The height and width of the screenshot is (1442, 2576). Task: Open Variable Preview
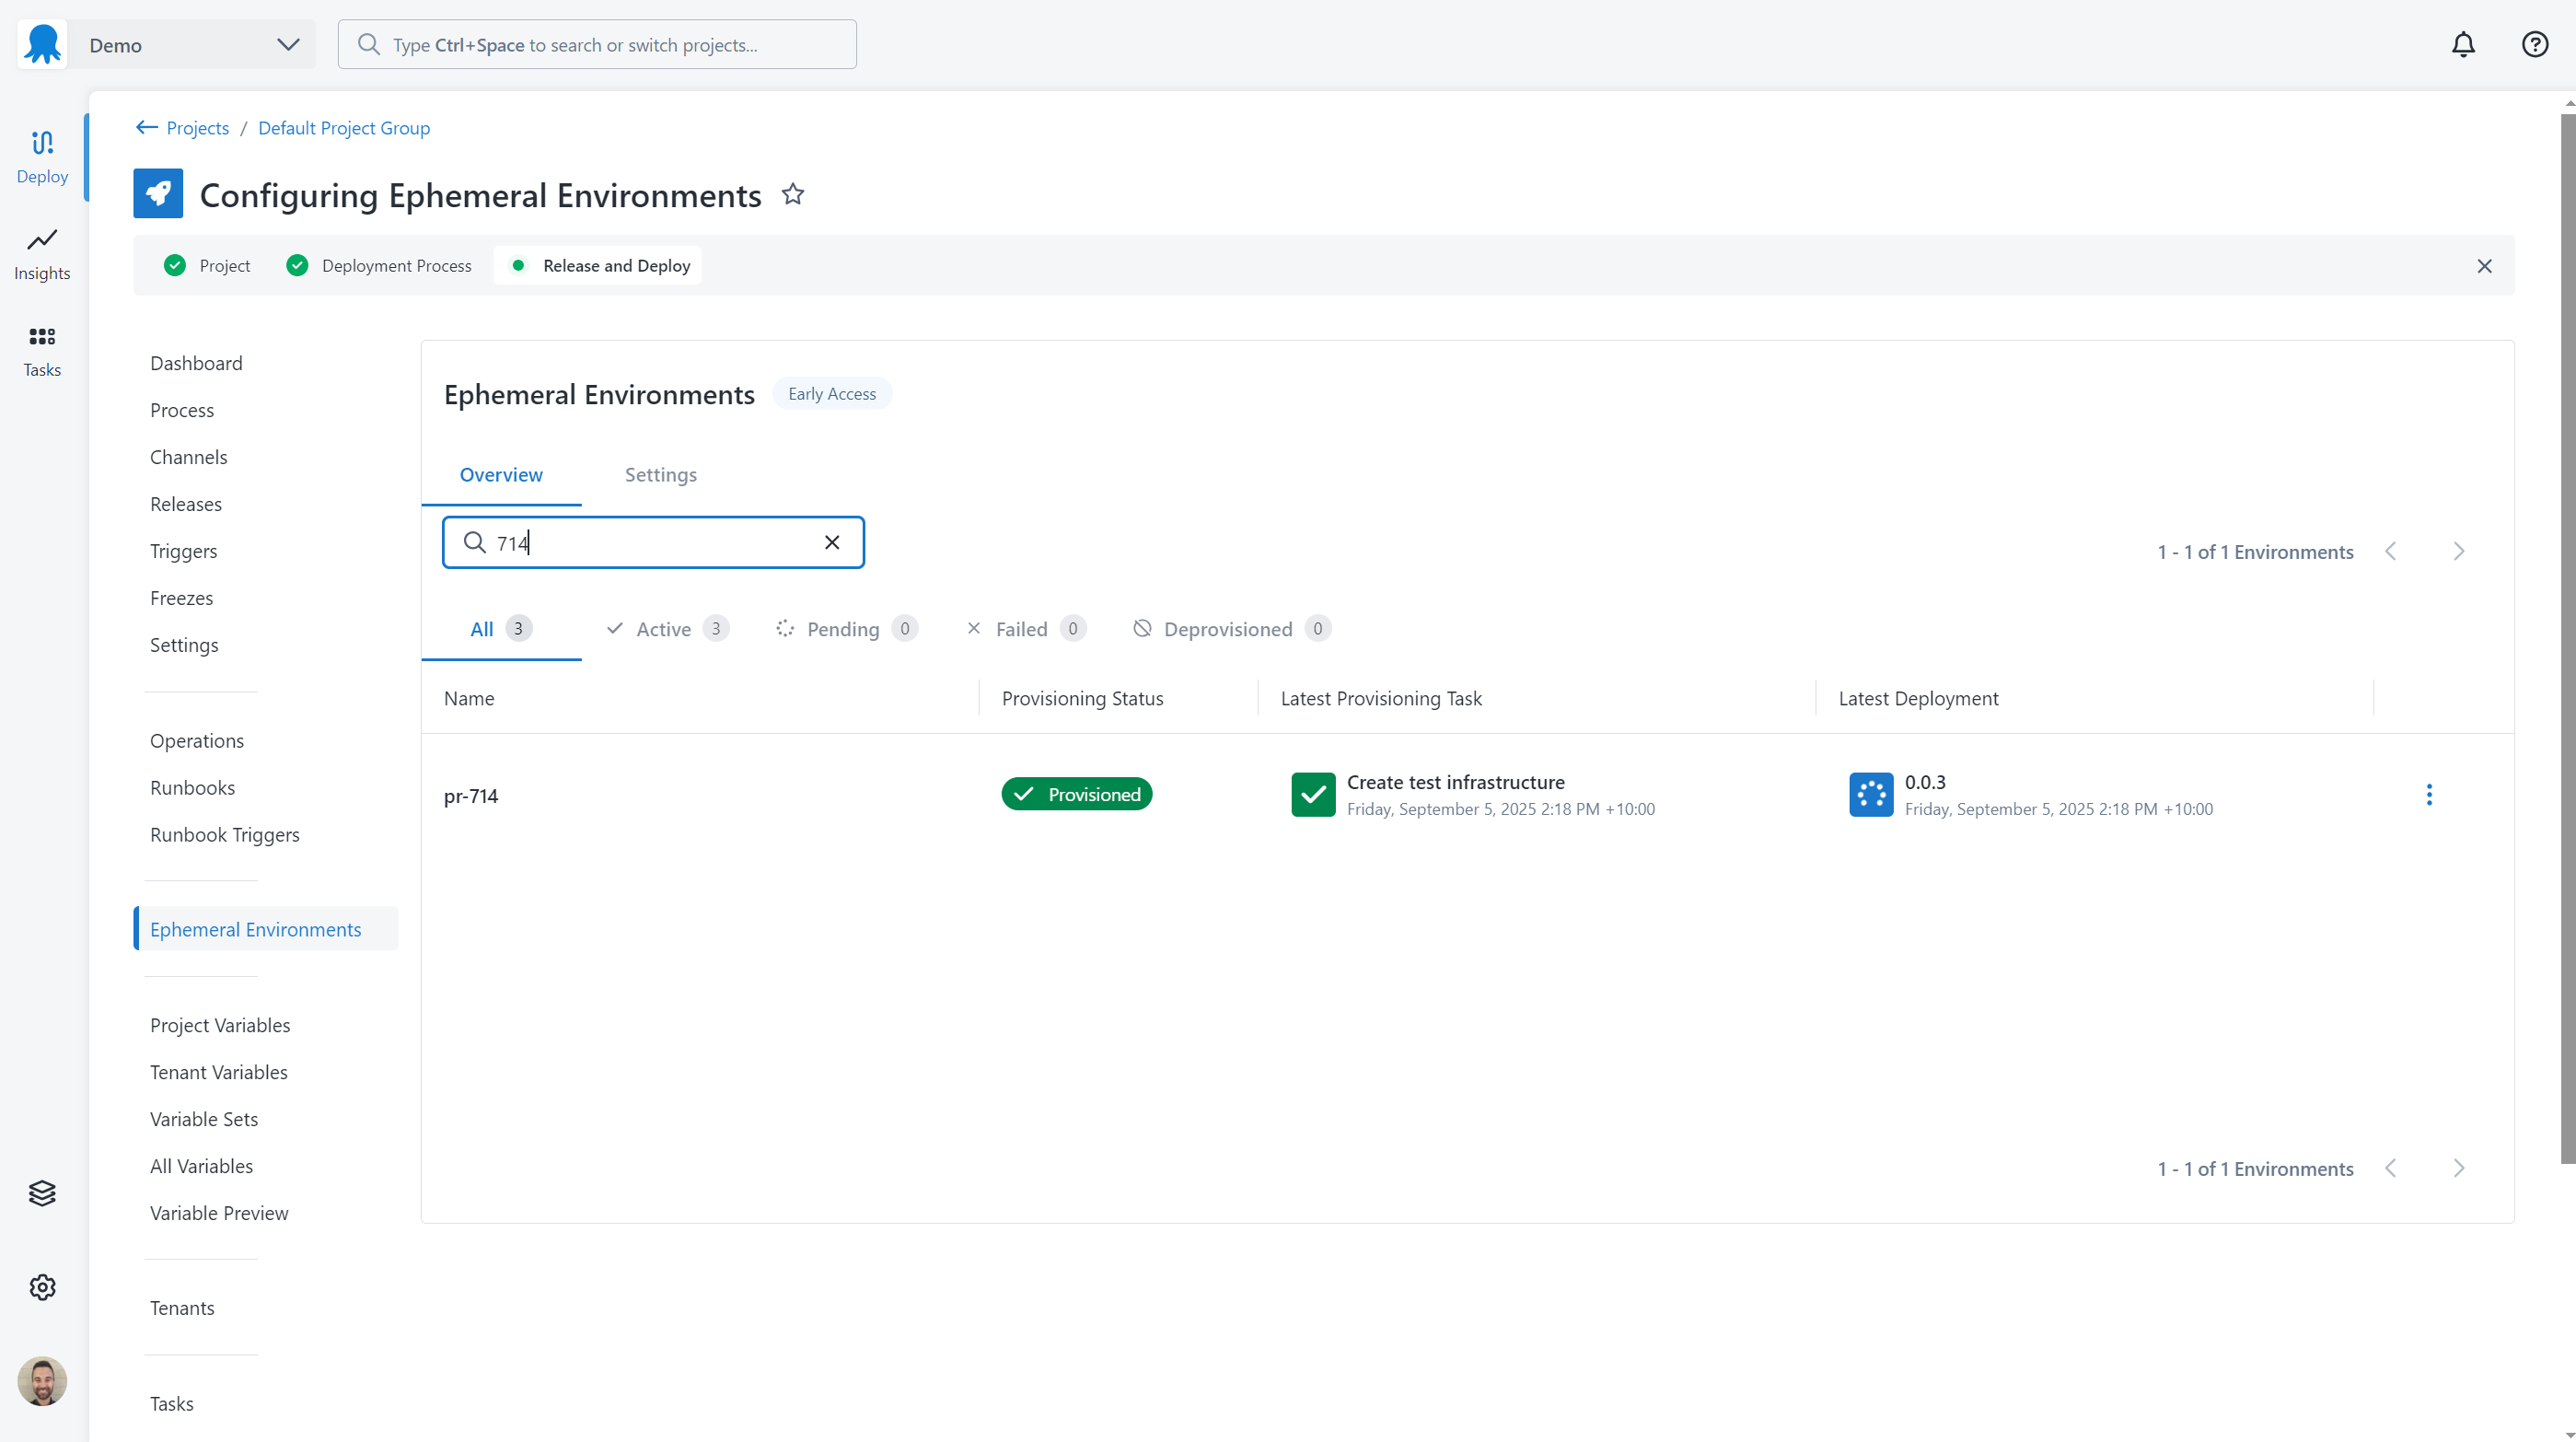[x=219, y=1213]
